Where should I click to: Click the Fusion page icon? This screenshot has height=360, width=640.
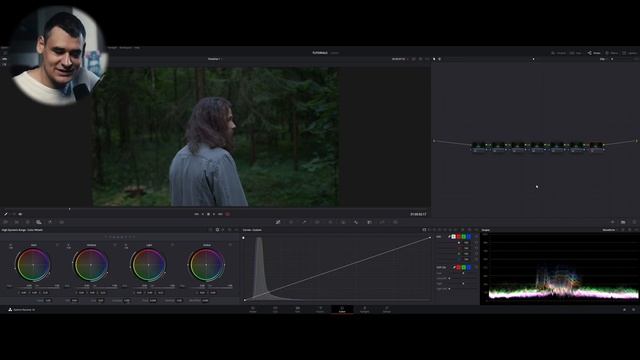320,309
